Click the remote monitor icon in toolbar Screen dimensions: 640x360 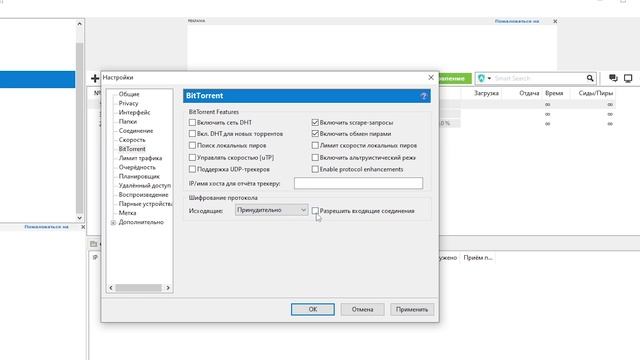tap(628, 78)
